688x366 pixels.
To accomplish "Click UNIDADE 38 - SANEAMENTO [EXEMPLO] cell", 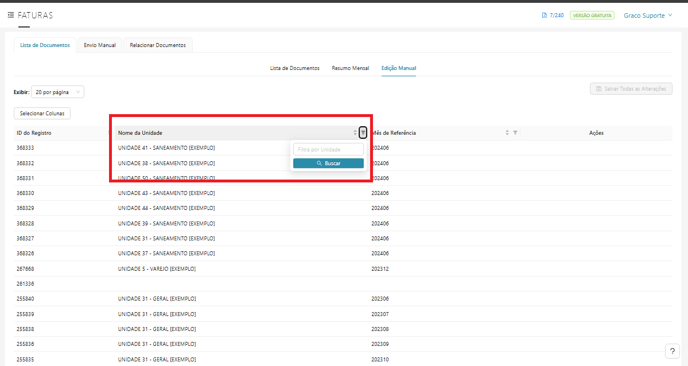I will coord(166,163).
